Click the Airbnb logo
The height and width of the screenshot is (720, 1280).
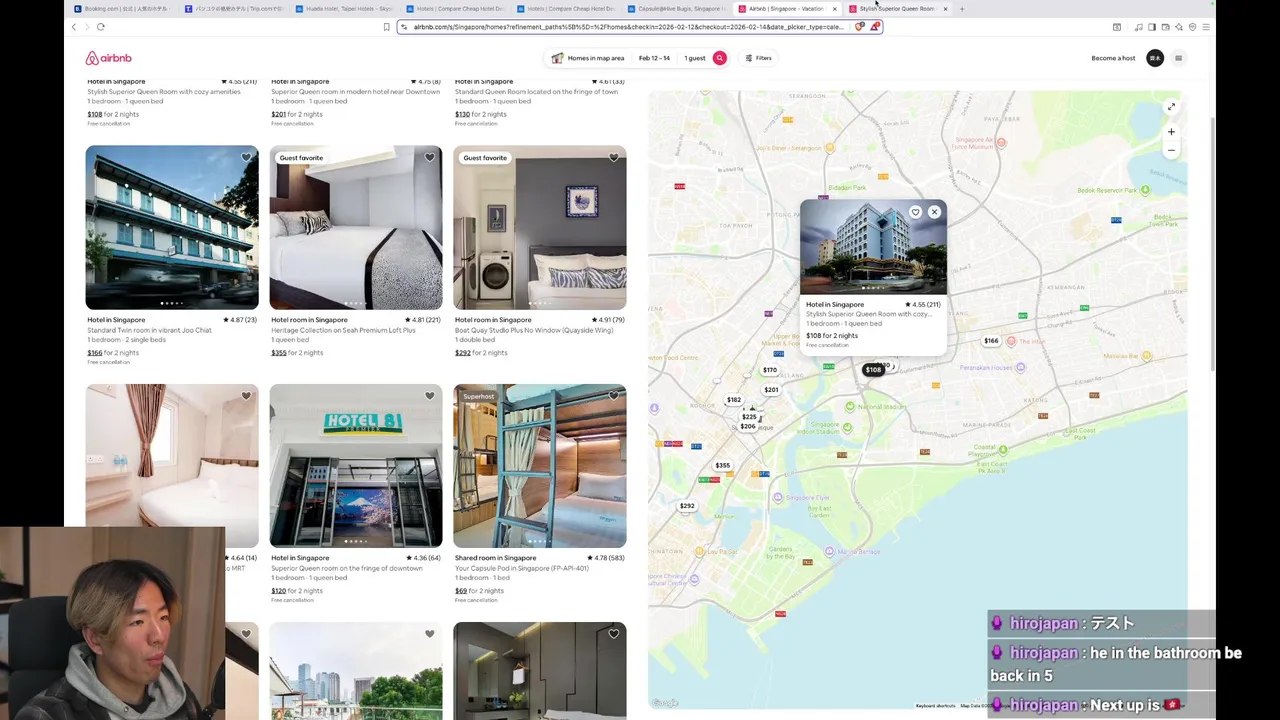[108, 58]
